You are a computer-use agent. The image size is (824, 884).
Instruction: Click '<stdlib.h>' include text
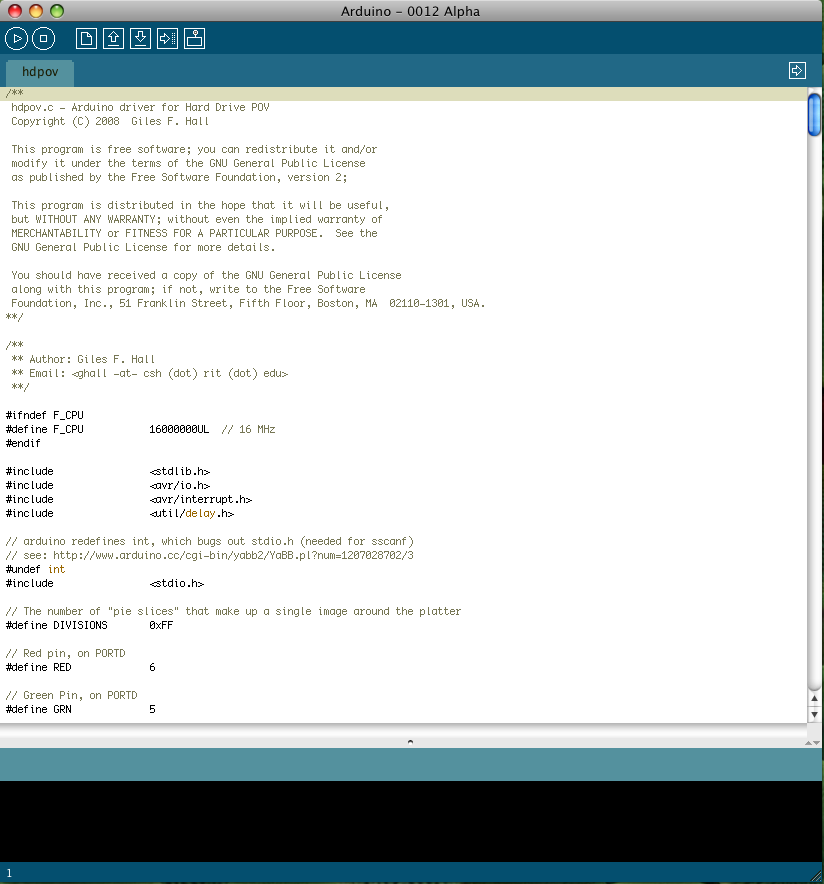pos(180,471)
